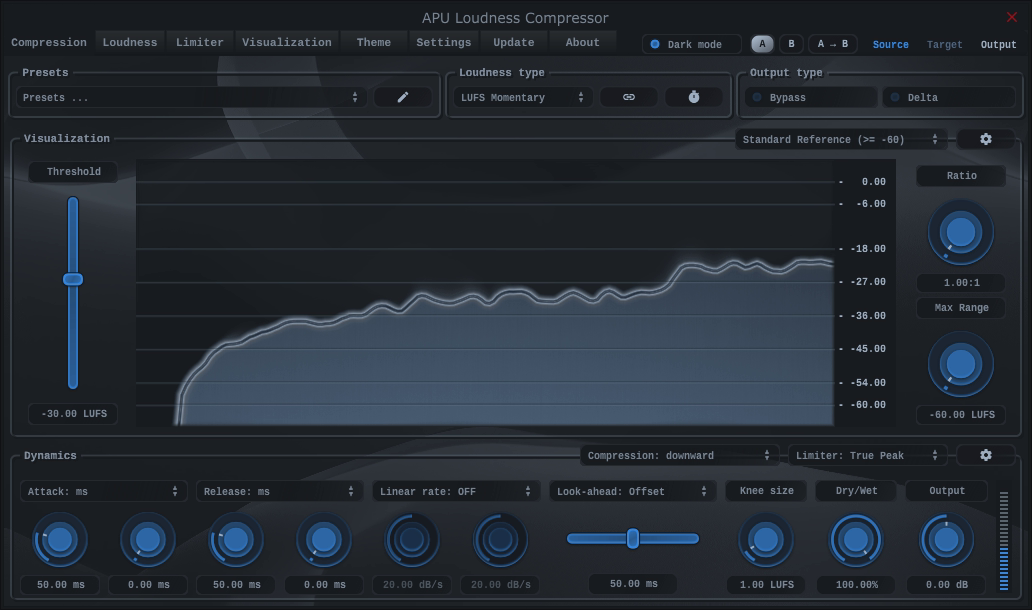The image size is (1032, 610).
Task: Click the 1.00:1 ratio value field
Action: 961,283
